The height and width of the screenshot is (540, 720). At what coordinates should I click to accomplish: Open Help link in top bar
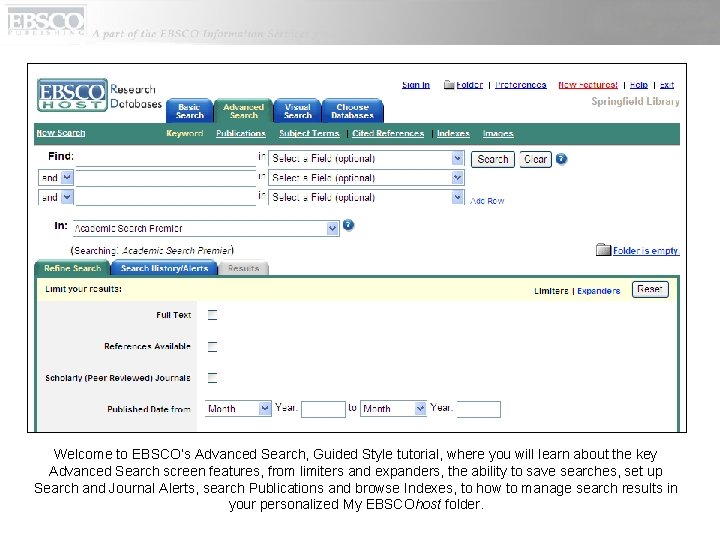pos(639,84)
